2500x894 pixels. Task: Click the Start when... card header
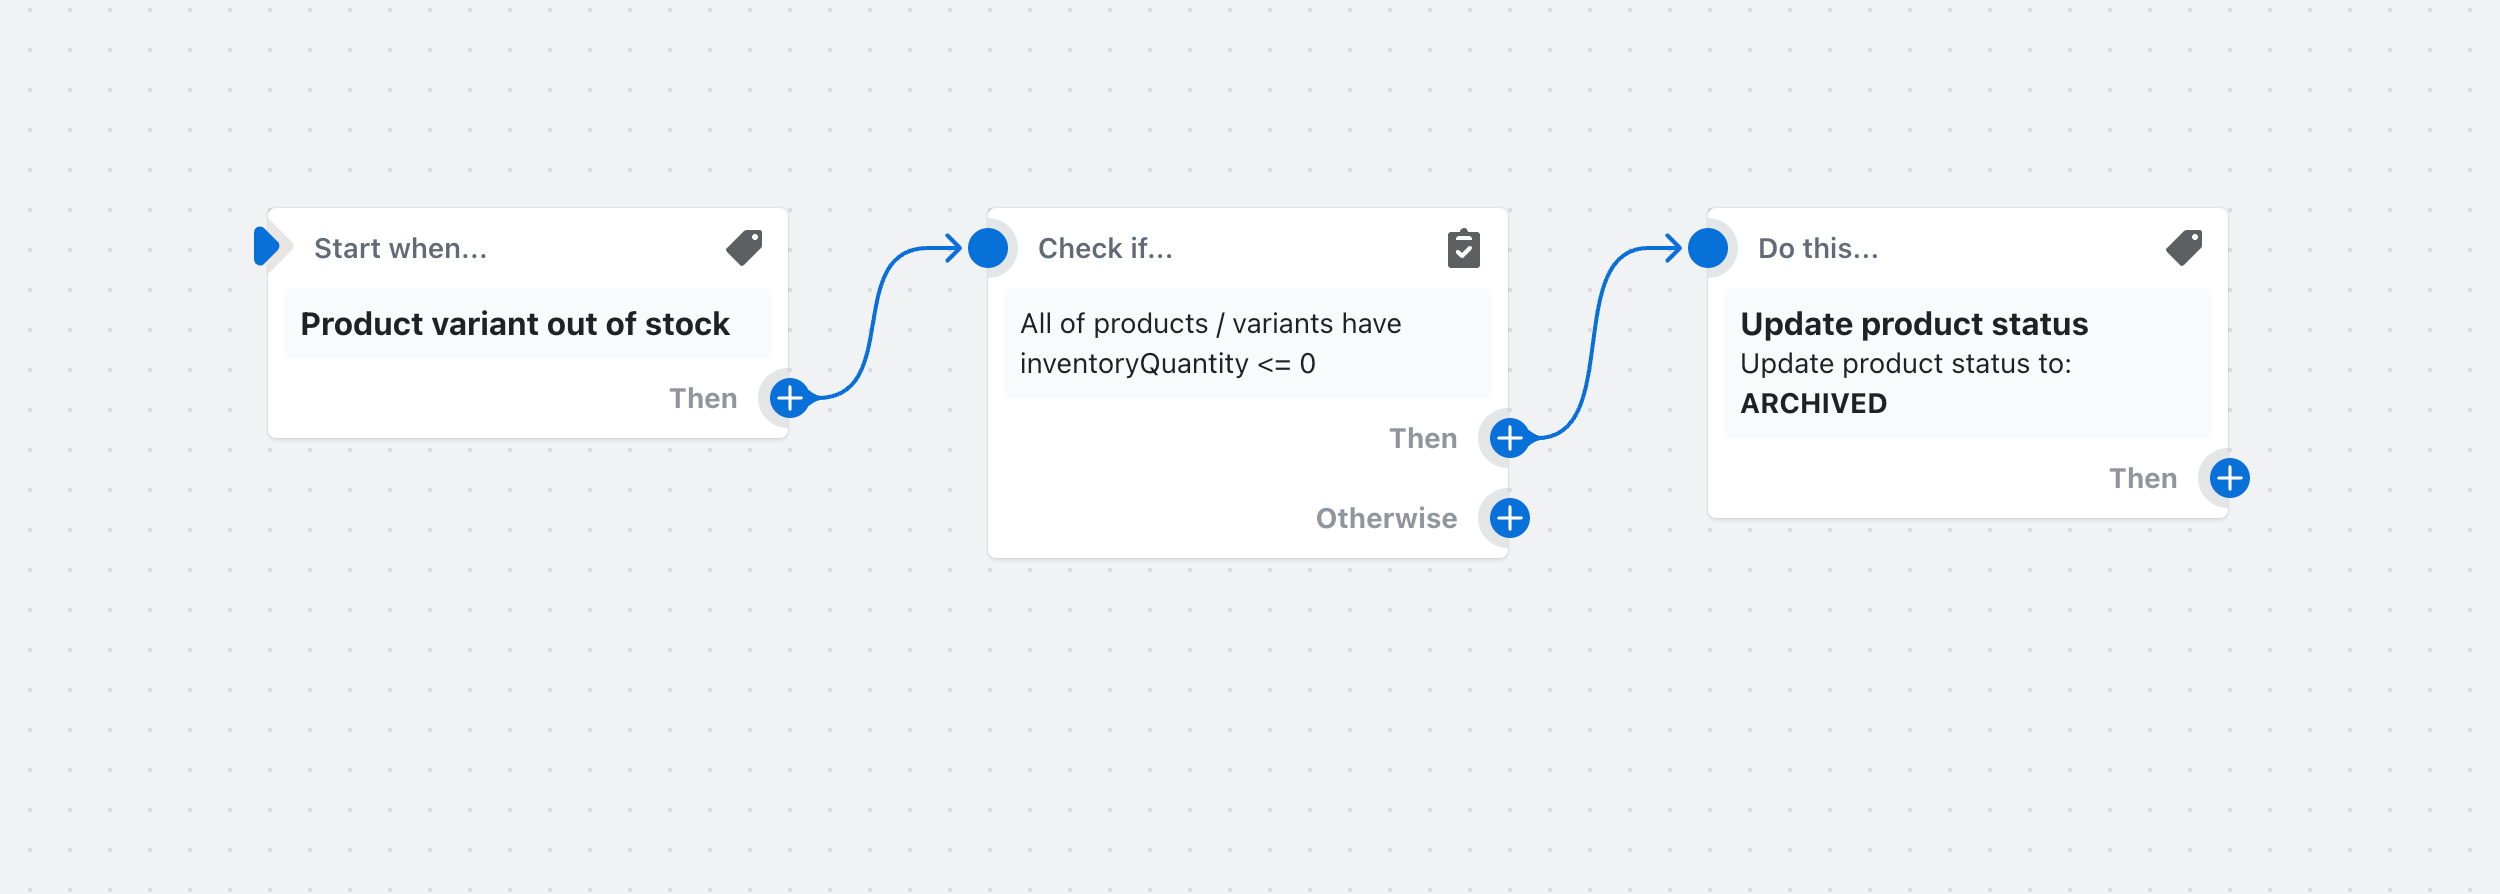click(x=400, y=248)
